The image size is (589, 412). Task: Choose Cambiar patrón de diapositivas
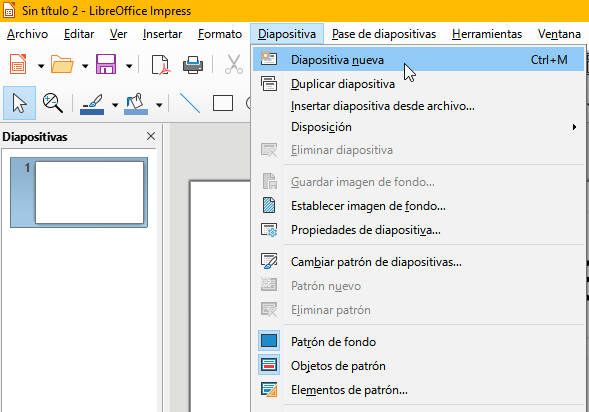(418, 262)
